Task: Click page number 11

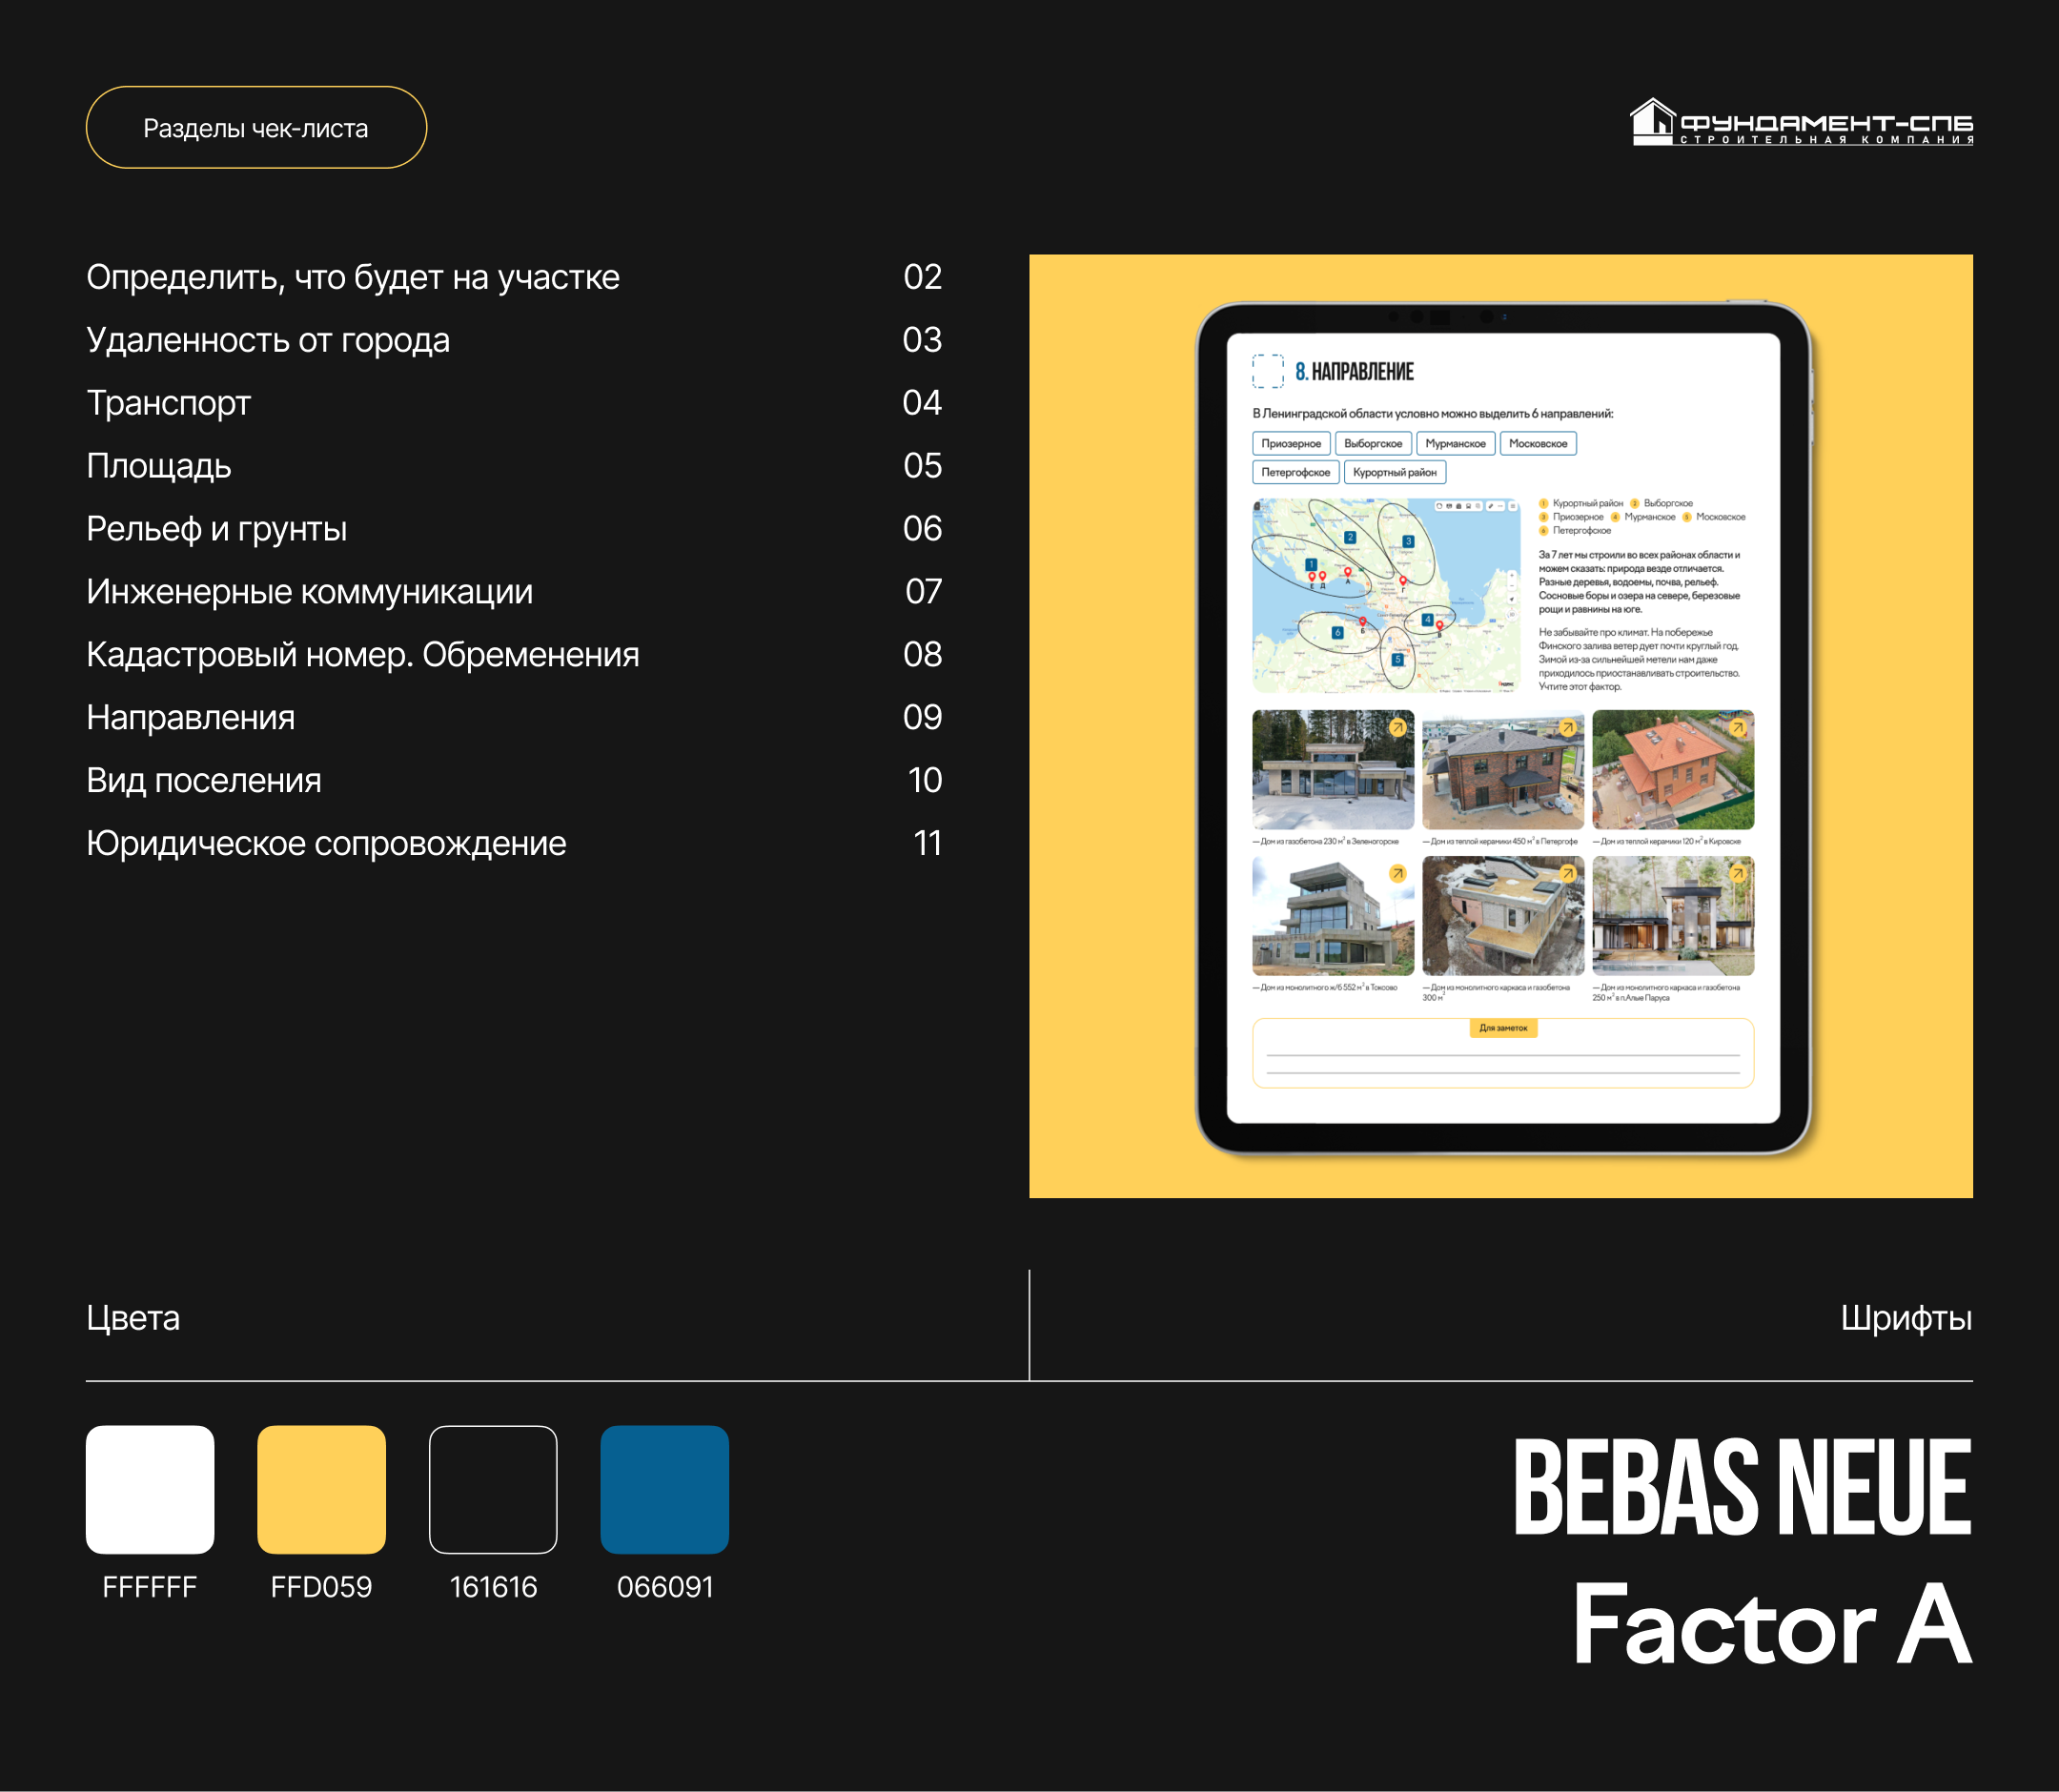Action: pyautogui.click(x=927, y=844)
